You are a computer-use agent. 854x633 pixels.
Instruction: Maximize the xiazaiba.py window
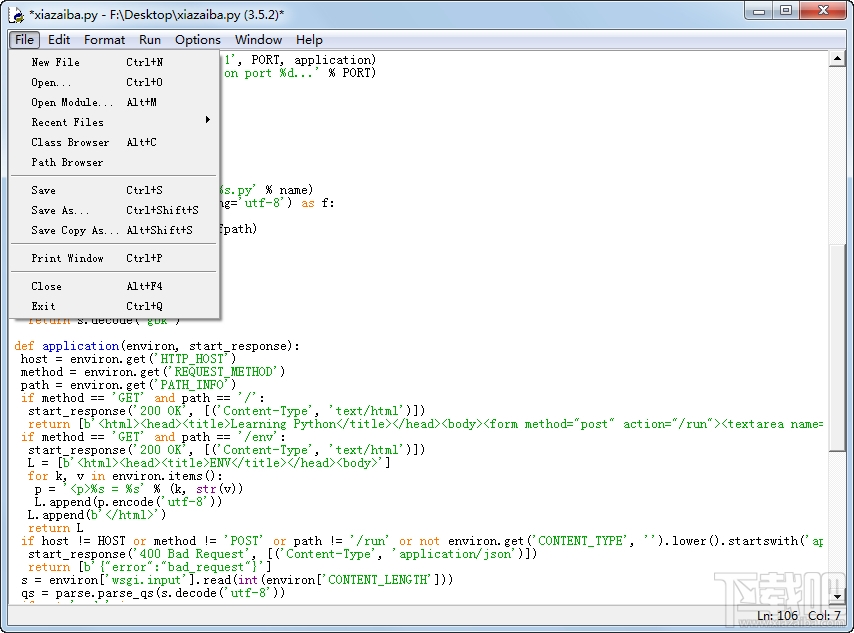[x=786, y=11]
